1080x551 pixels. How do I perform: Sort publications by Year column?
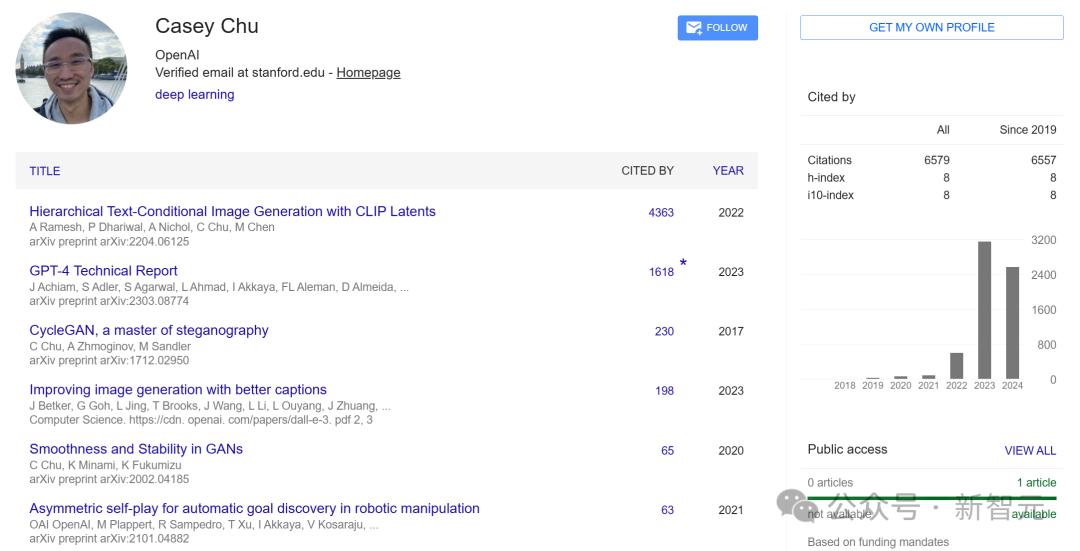point(728,171)
